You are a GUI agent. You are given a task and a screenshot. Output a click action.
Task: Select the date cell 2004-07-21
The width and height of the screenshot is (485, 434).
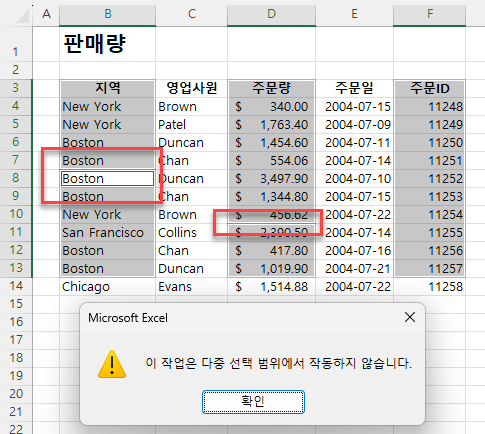pos(354,268)
